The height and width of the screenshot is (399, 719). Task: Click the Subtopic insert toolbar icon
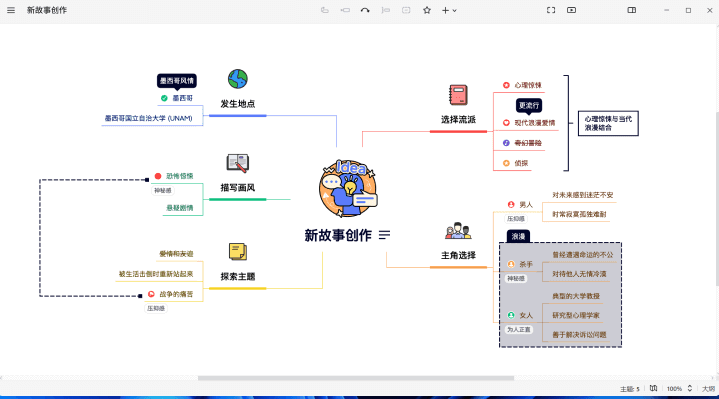pos(345,10)
